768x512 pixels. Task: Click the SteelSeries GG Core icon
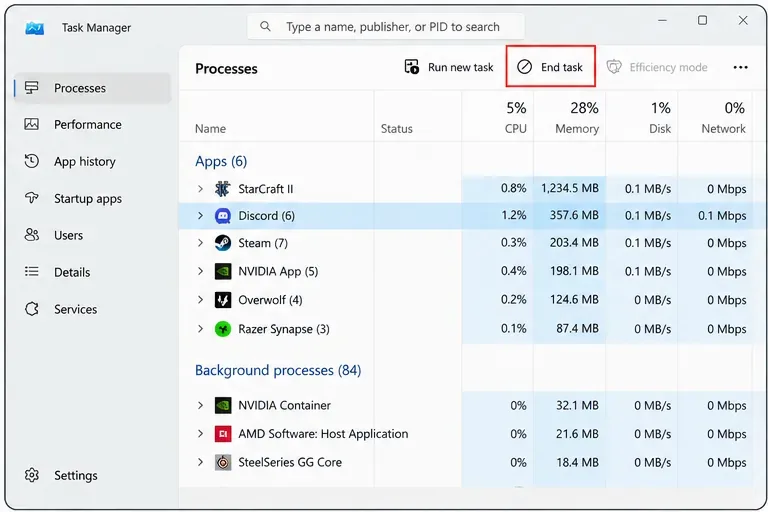coord(223,462)
